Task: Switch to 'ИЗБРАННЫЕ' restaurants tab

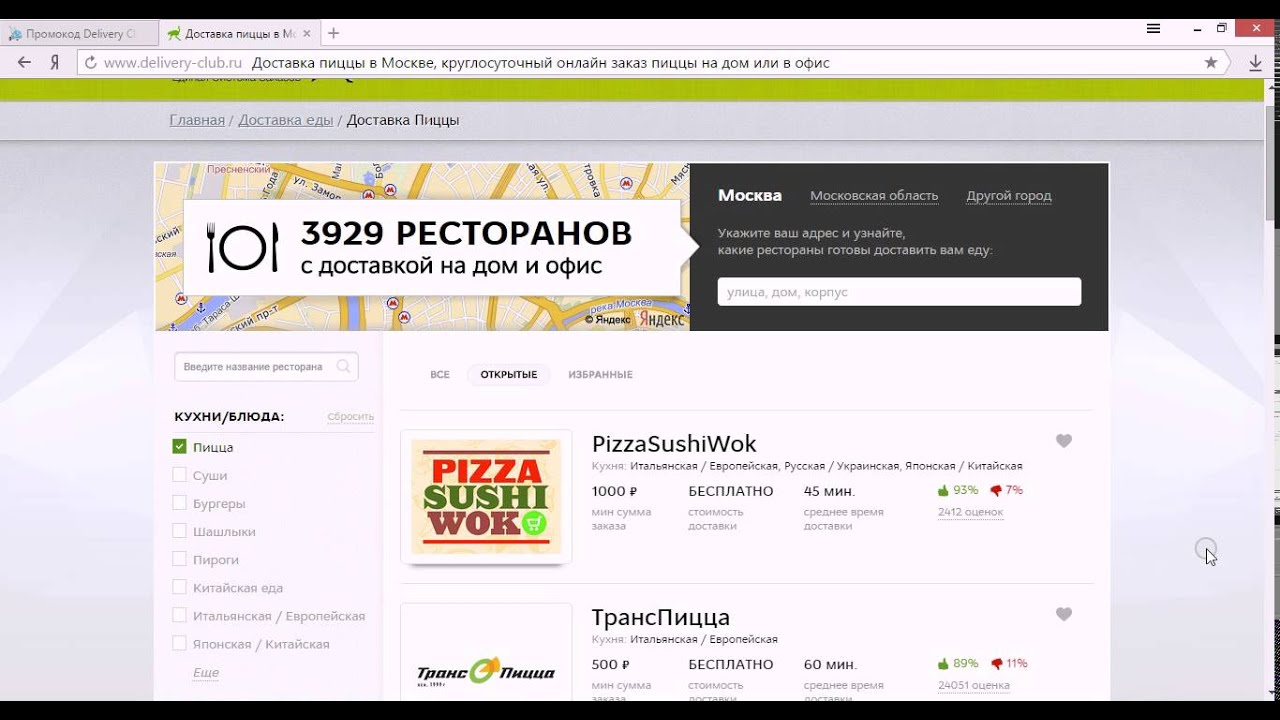Action: (x=600, y=374)
